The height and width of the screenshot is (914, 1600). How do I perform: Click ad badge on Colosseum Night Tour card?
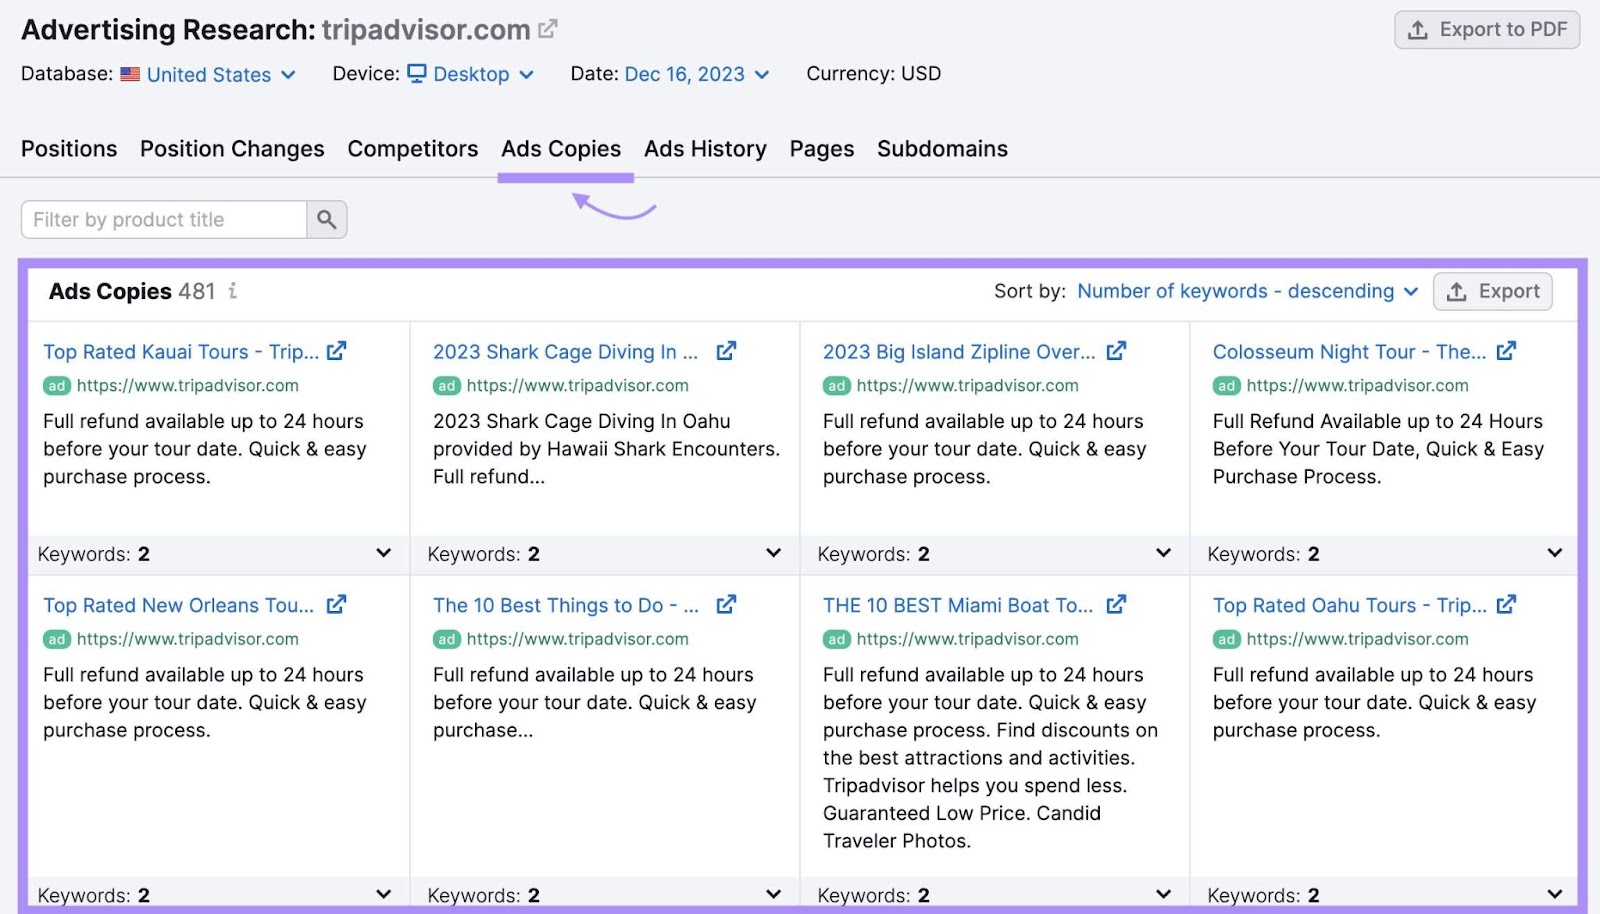pos(1227,386)
